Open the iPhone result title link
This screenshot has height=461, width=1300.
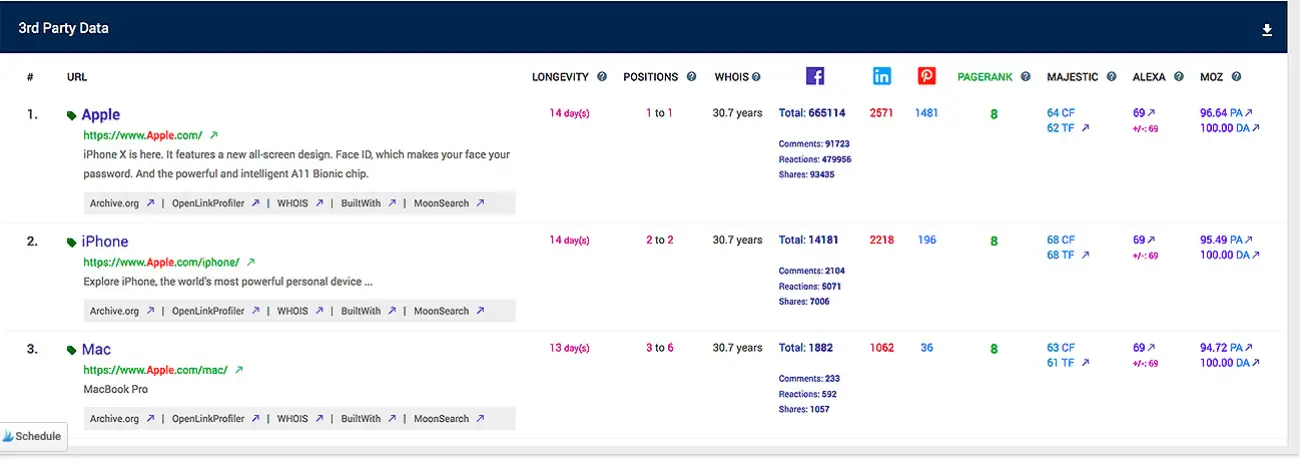pyautogui.click(x=105, y=242)
